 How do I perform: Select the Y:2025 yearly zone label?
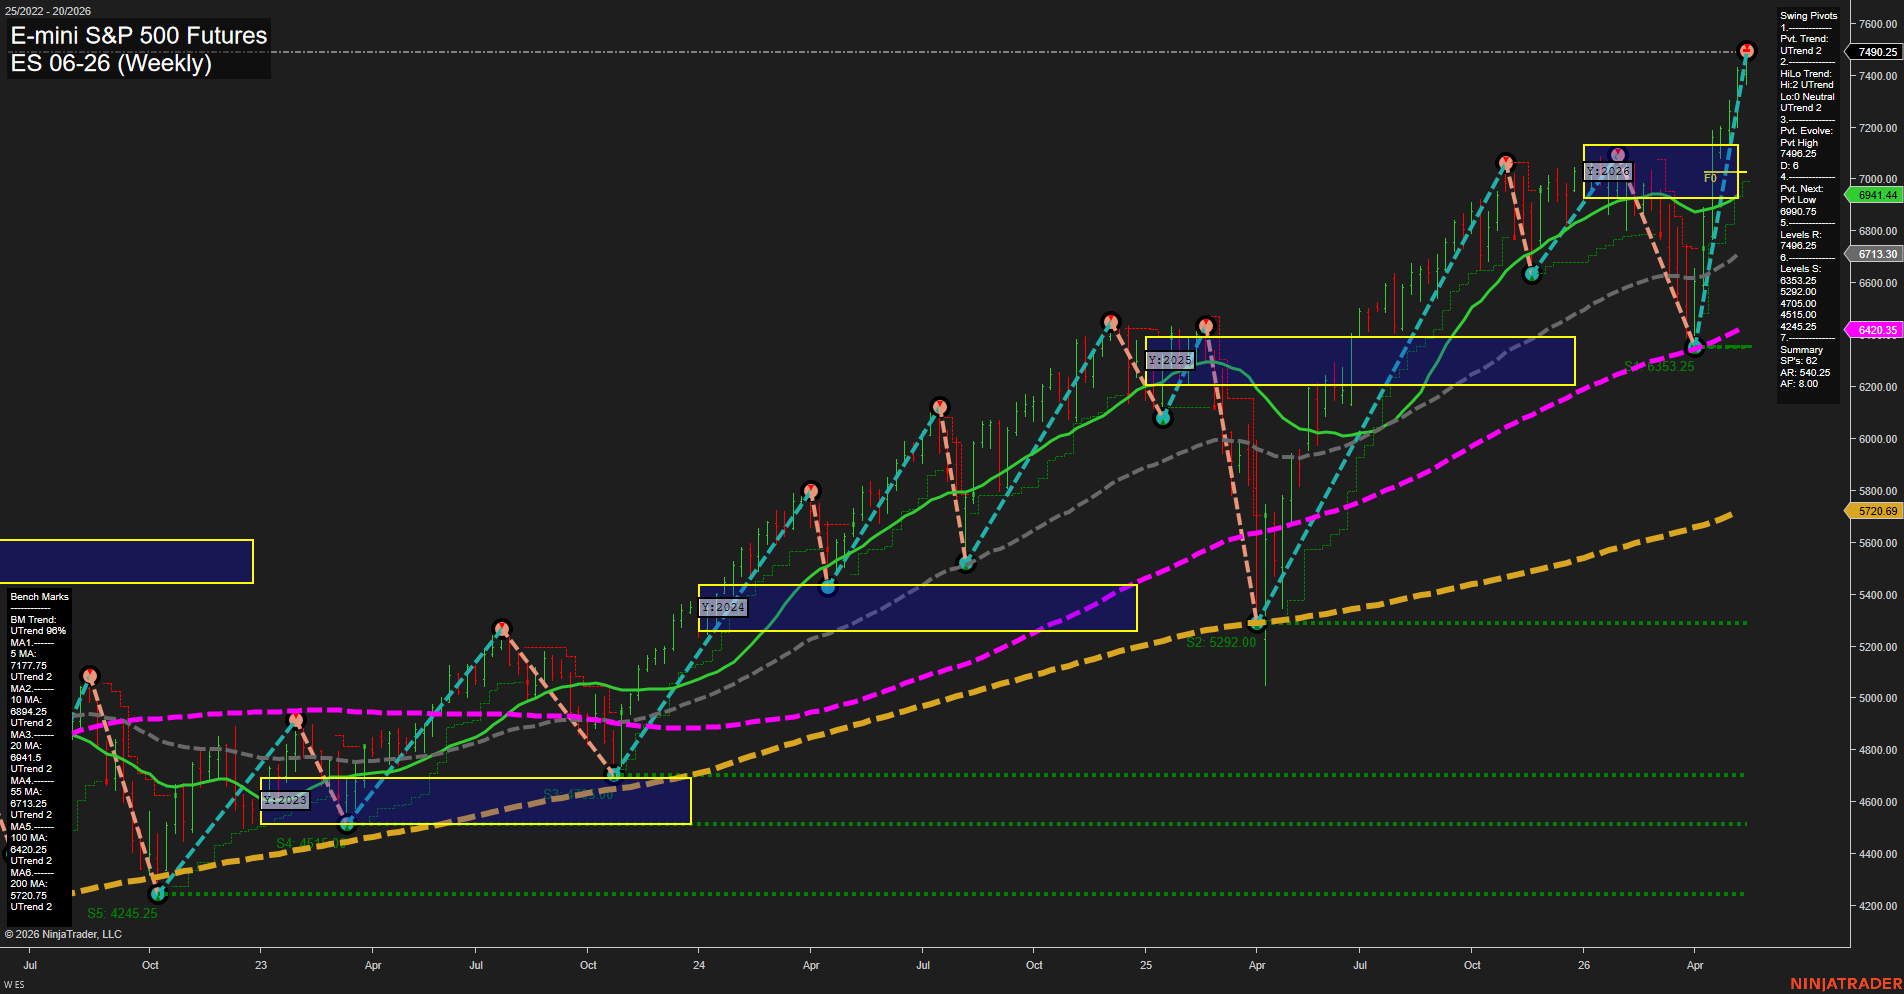click(1170, 360)
